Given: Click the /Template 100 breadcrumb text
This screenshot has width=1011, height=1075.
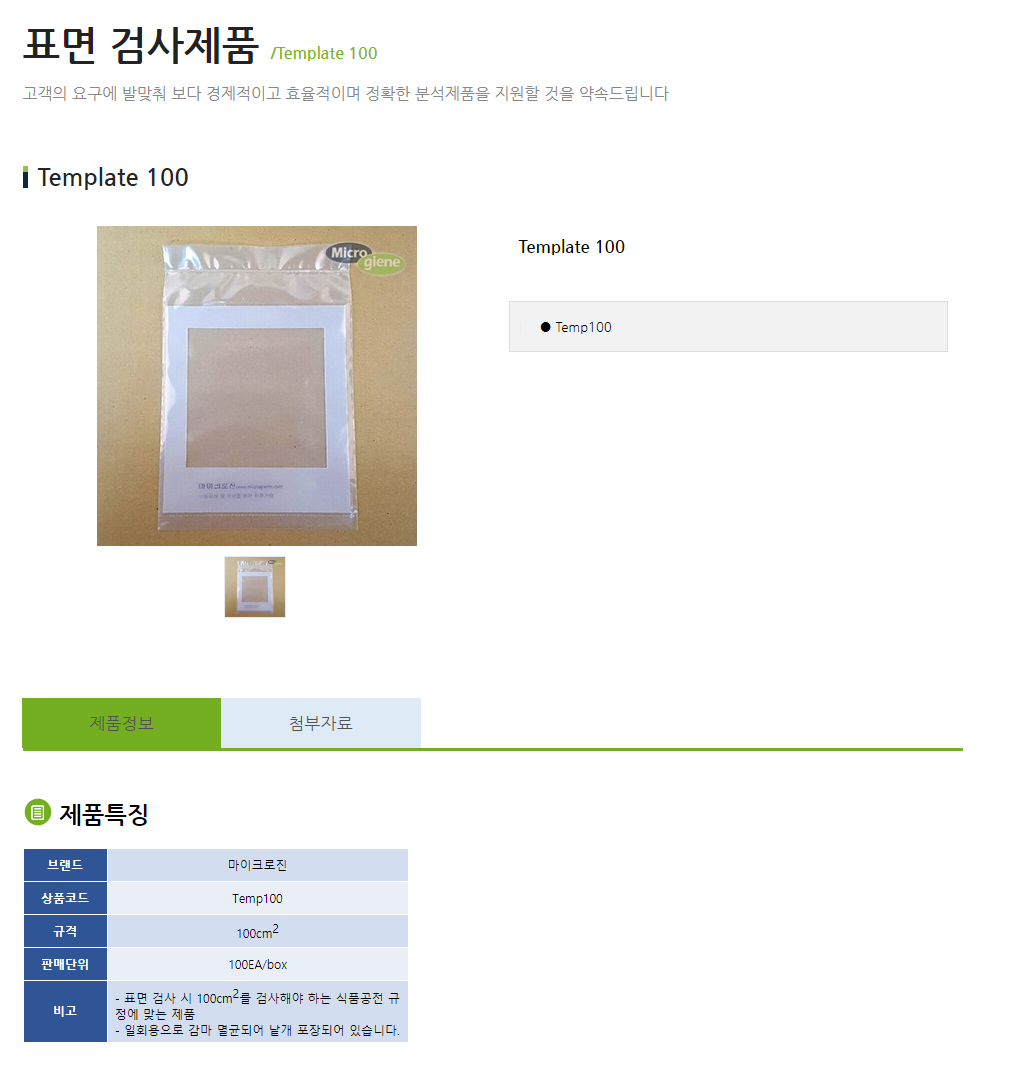Looking at the screenshot, I should pos(324,53).
